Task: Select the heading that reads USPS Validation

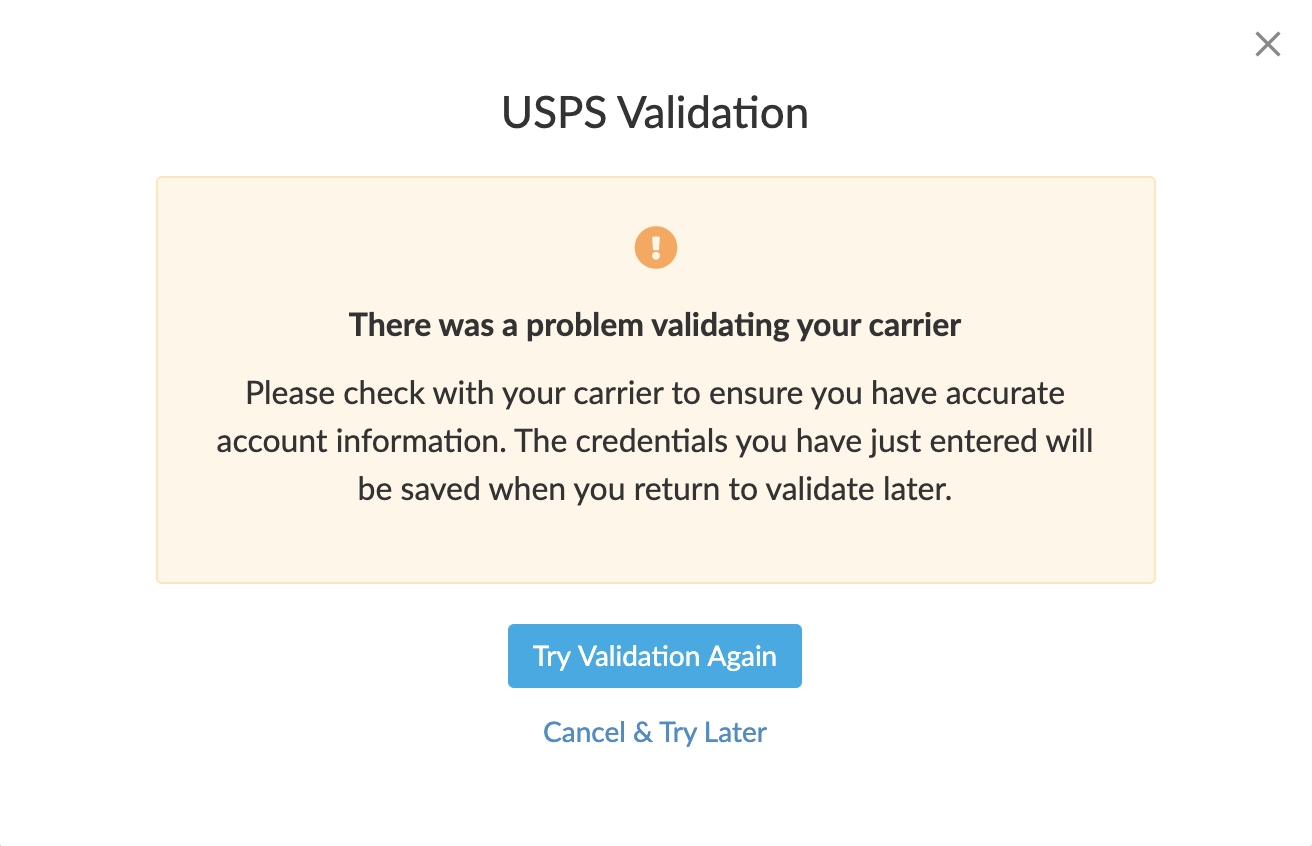Action: pyautogui.click(x=655, y=113)
